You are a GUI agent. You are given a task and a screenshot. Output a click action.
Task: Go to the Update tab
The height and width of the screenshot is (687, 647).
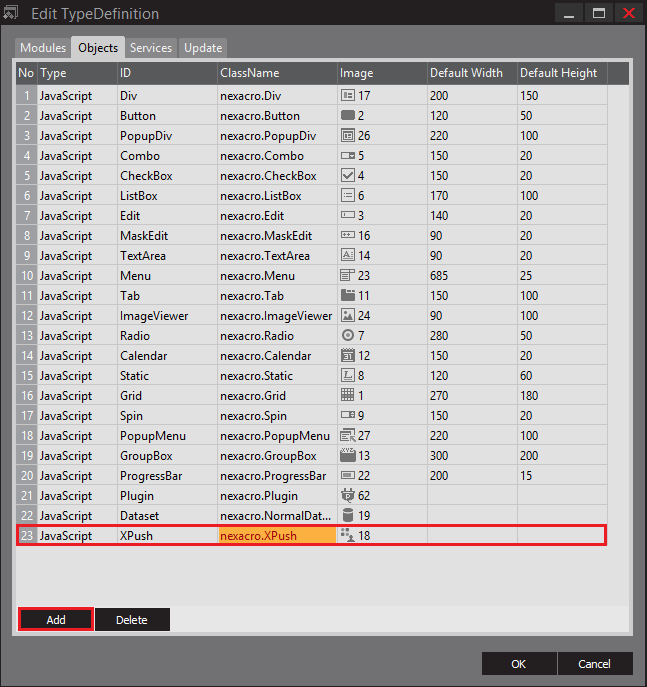(203, 48)
